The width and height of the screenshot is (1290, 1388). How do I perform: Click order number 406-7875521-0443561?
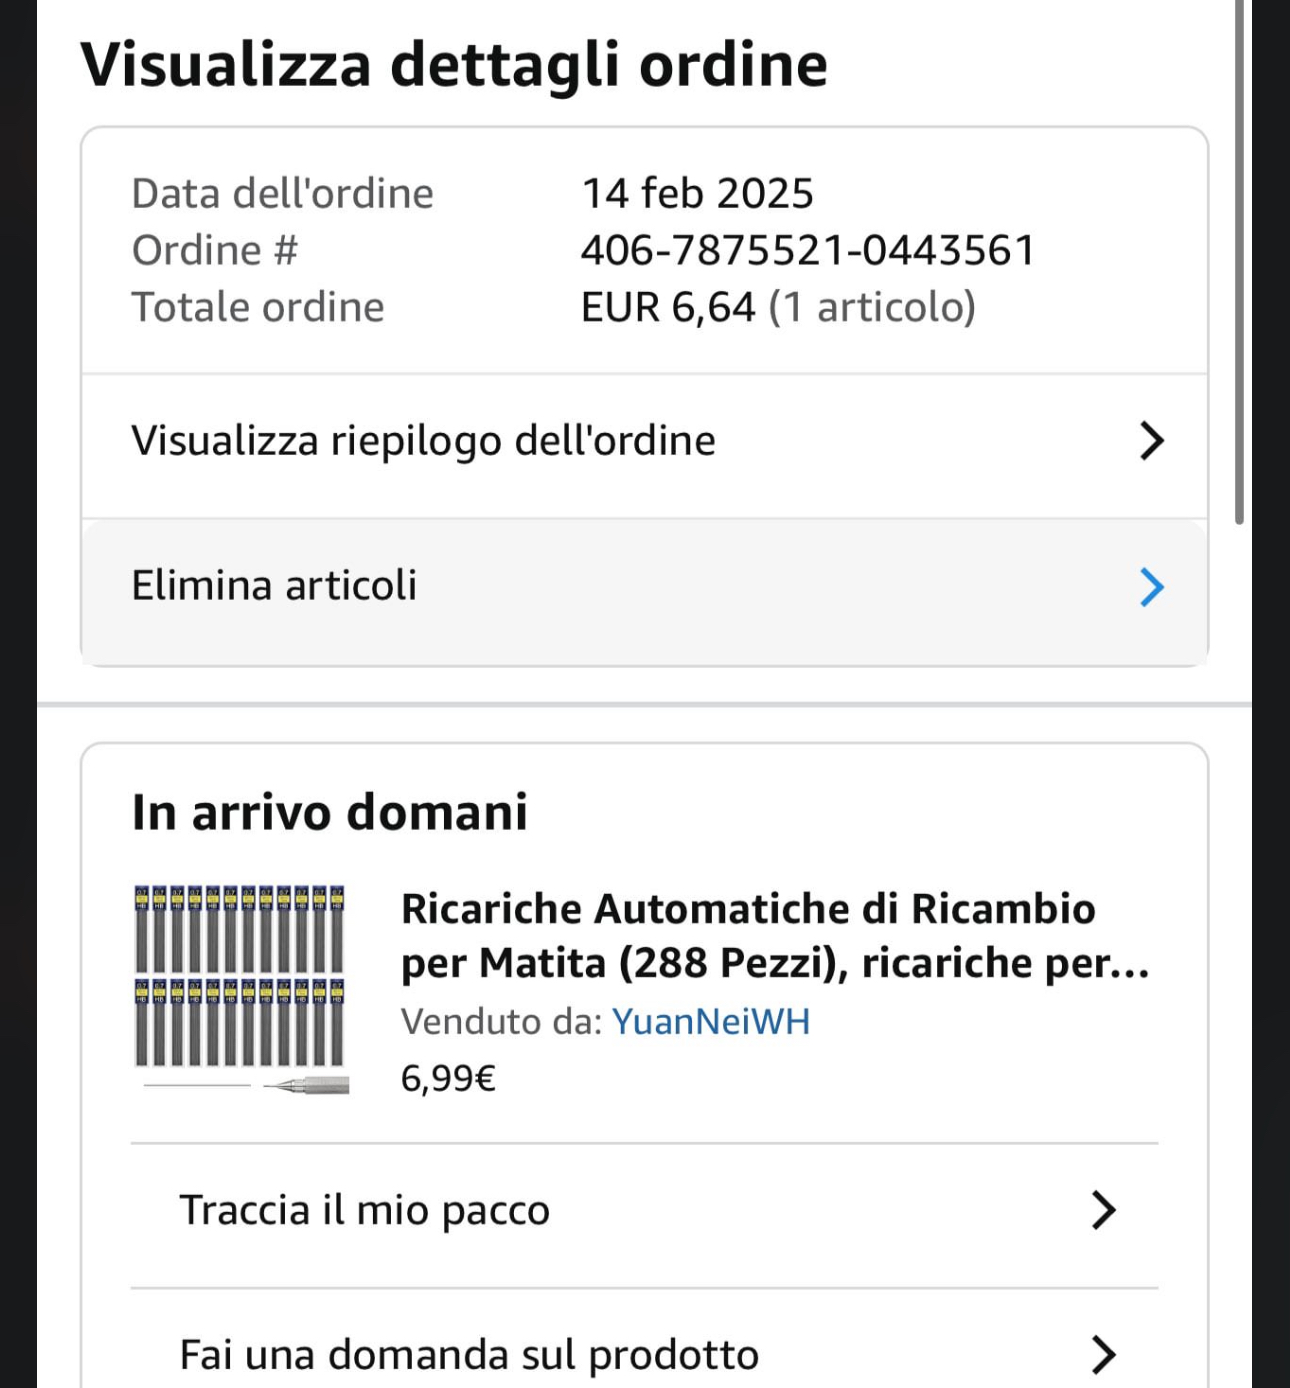807,250
